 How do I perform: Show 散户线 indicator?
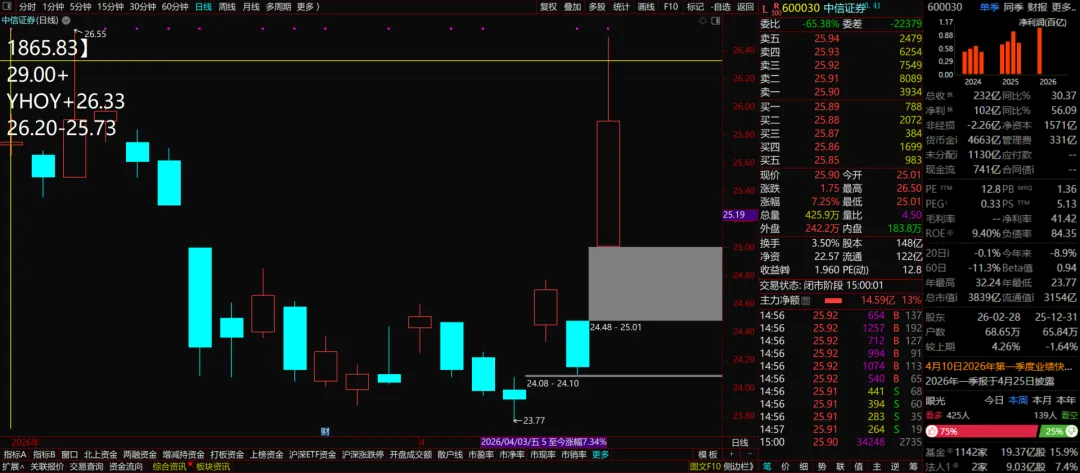click(x=450, y=454)
